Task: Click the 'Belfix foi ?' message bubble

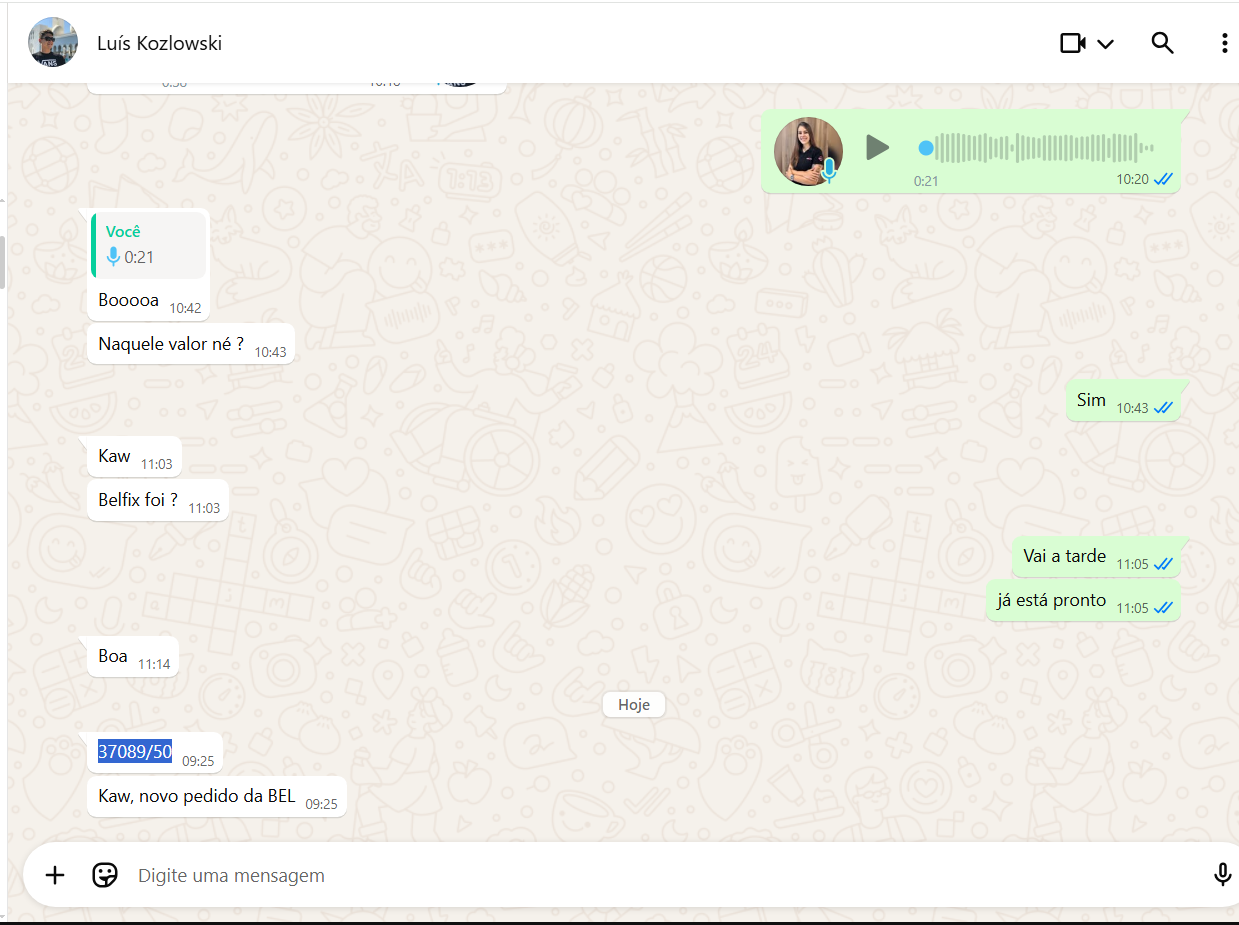Action: click(139, 500)
